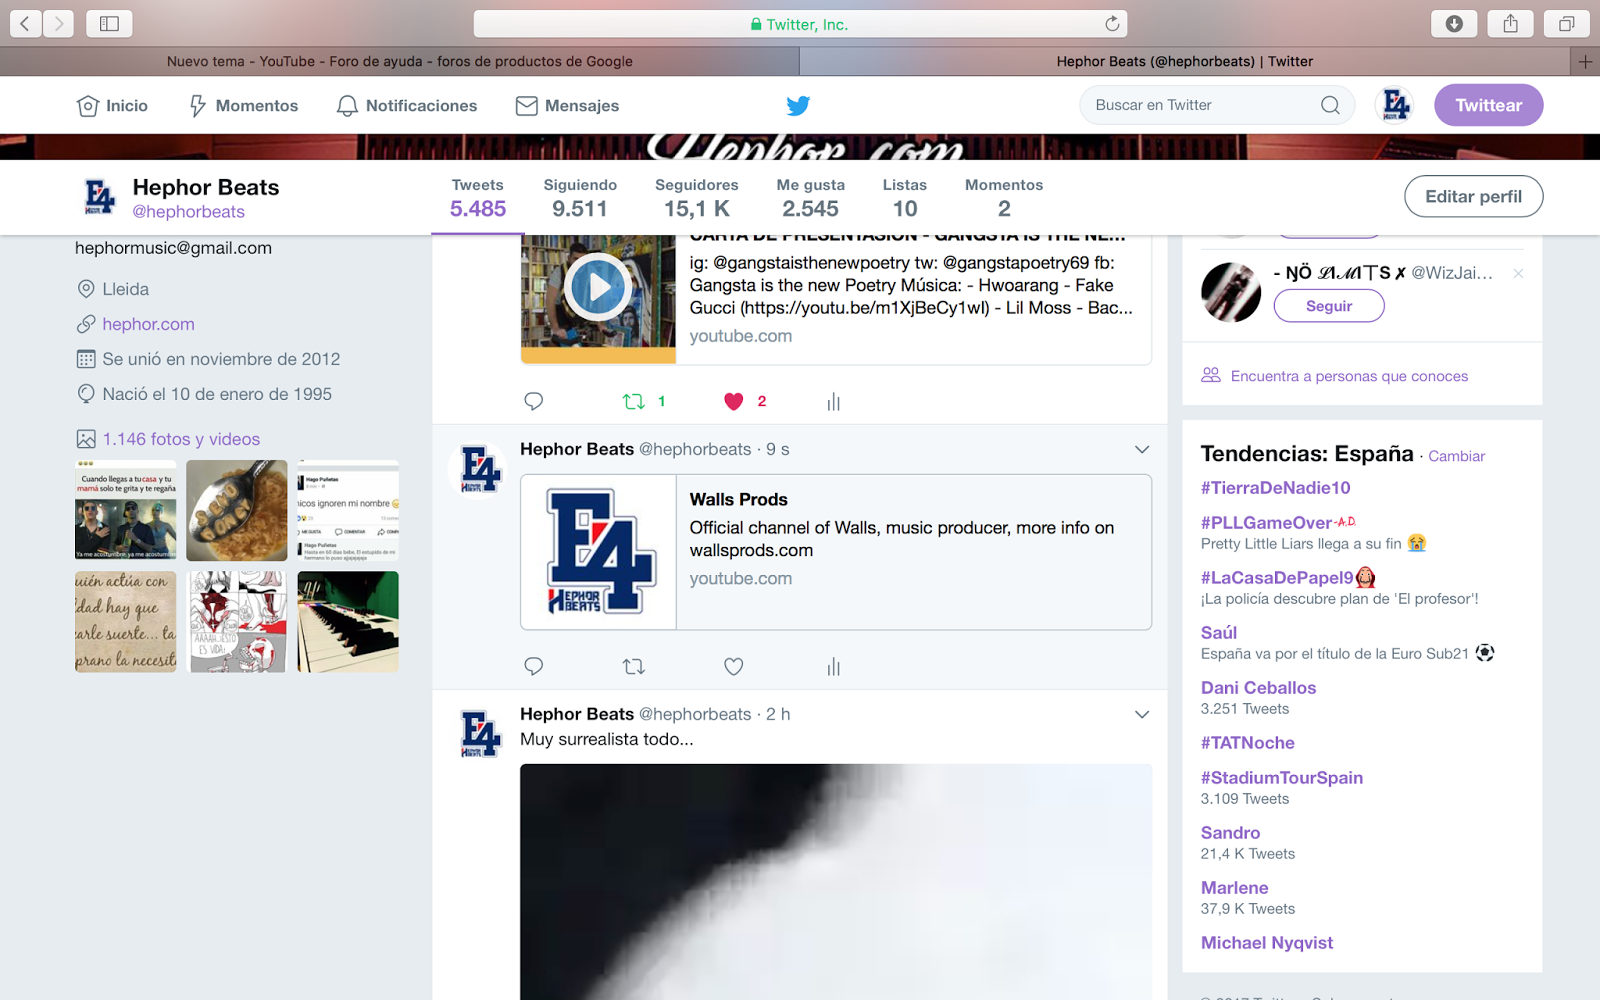This screenshot has width=1600, height=1000.
Task: Open the Walls Prods link card
Action: 836,552
